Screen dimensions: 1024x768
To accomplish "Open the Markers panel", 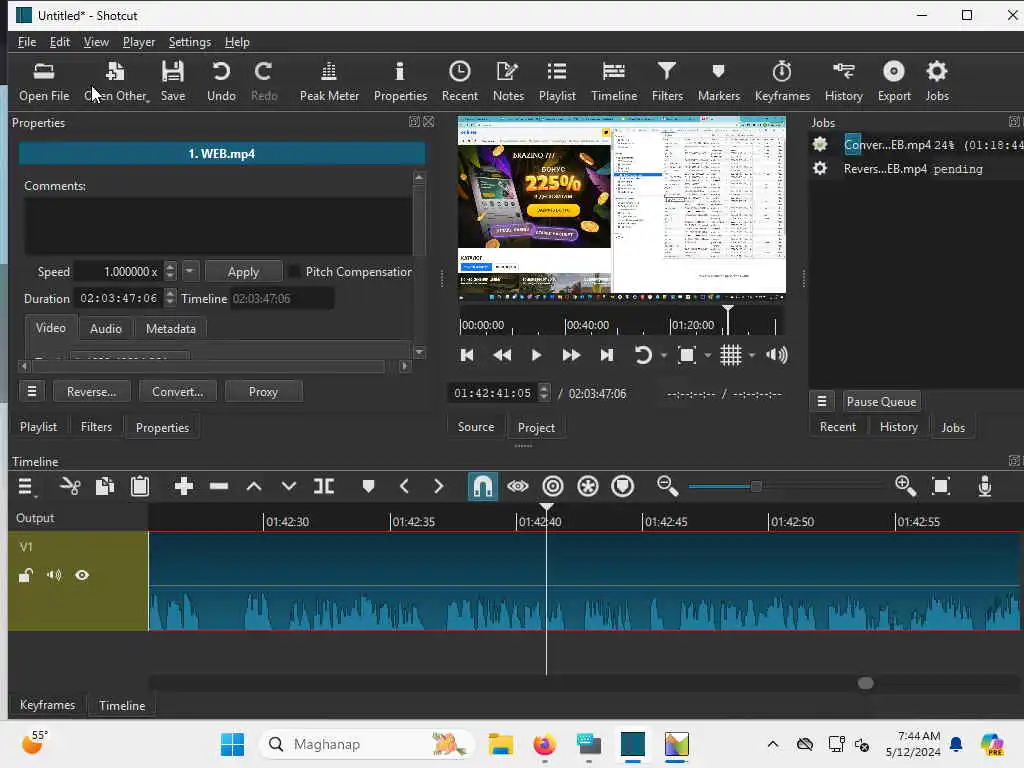I will tap(718, 82).
